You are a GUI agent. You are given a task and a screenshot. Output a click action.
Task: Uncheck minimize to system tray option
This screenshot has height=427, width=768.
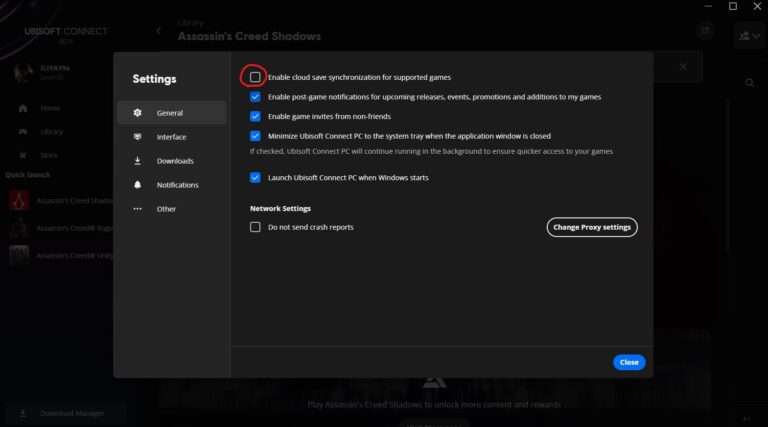255,136
